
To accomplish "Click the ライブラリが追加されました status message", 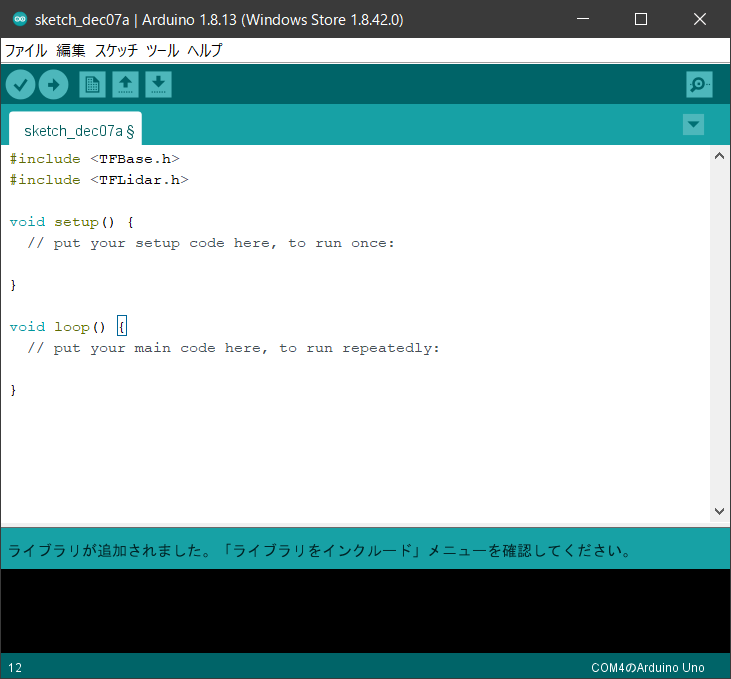I will [x=320, y=550].
